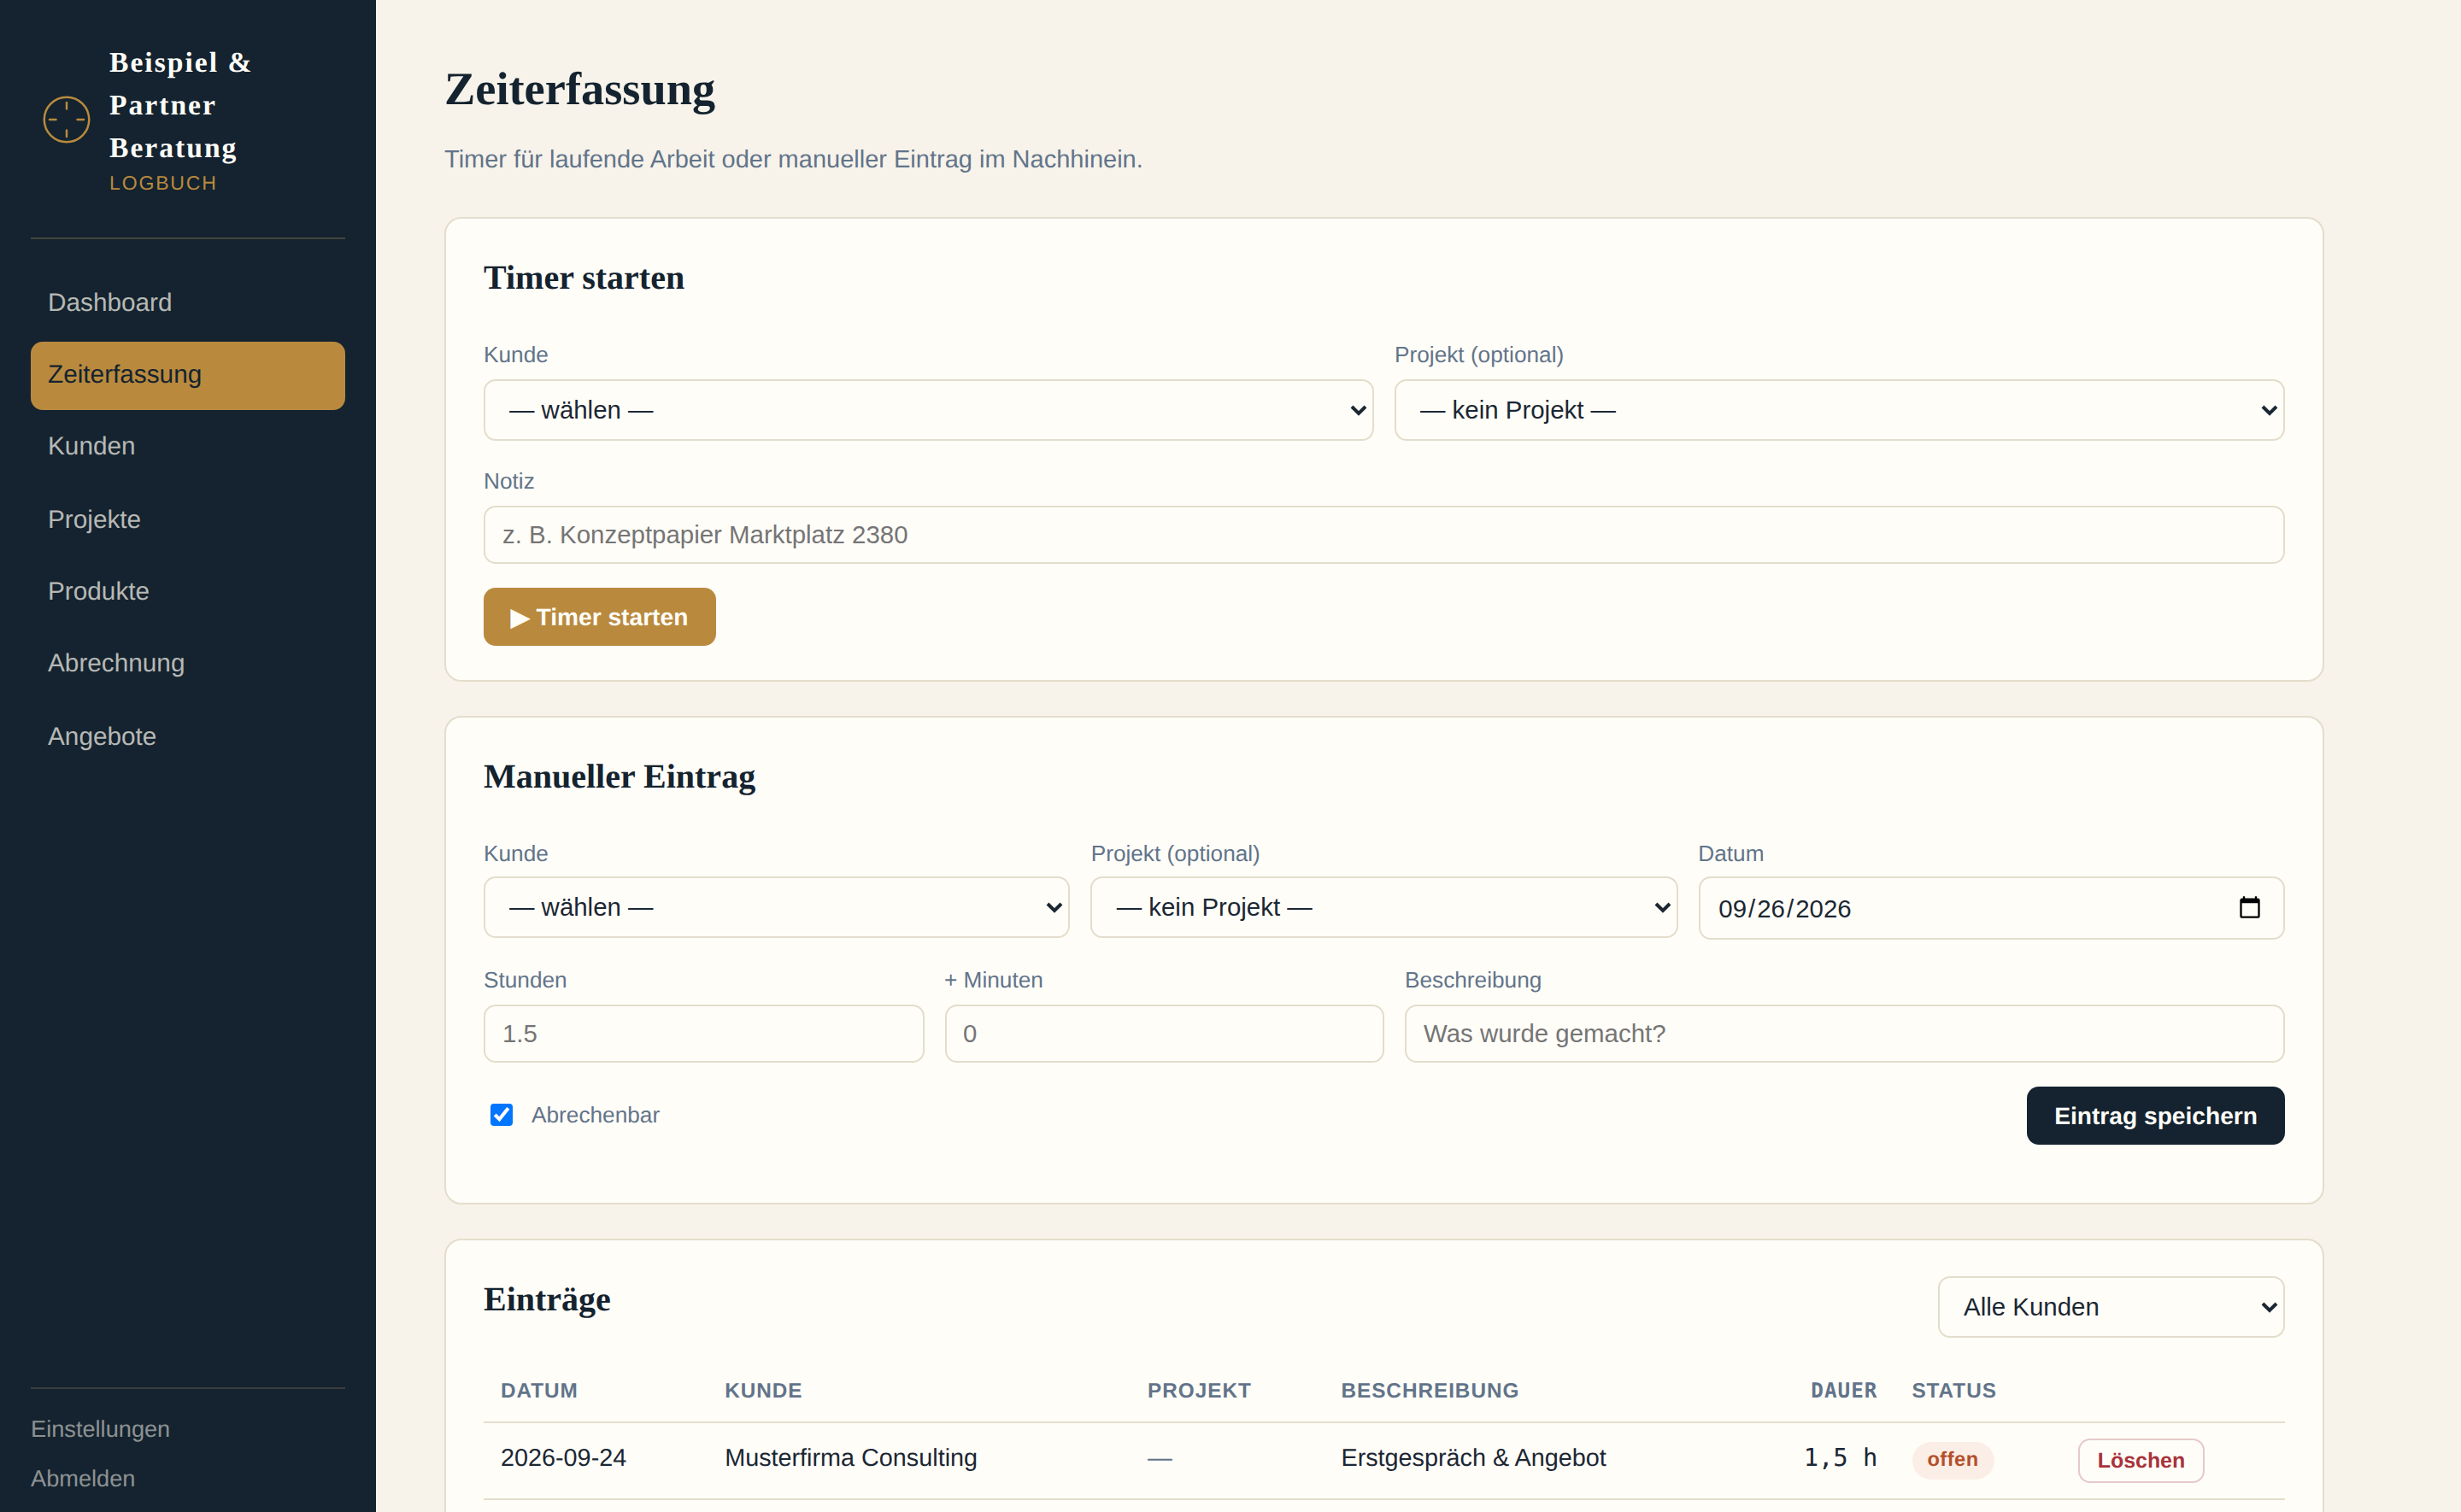Click the Stunden input field
2461x1512 pixels.
click(x=703, y=1033)
